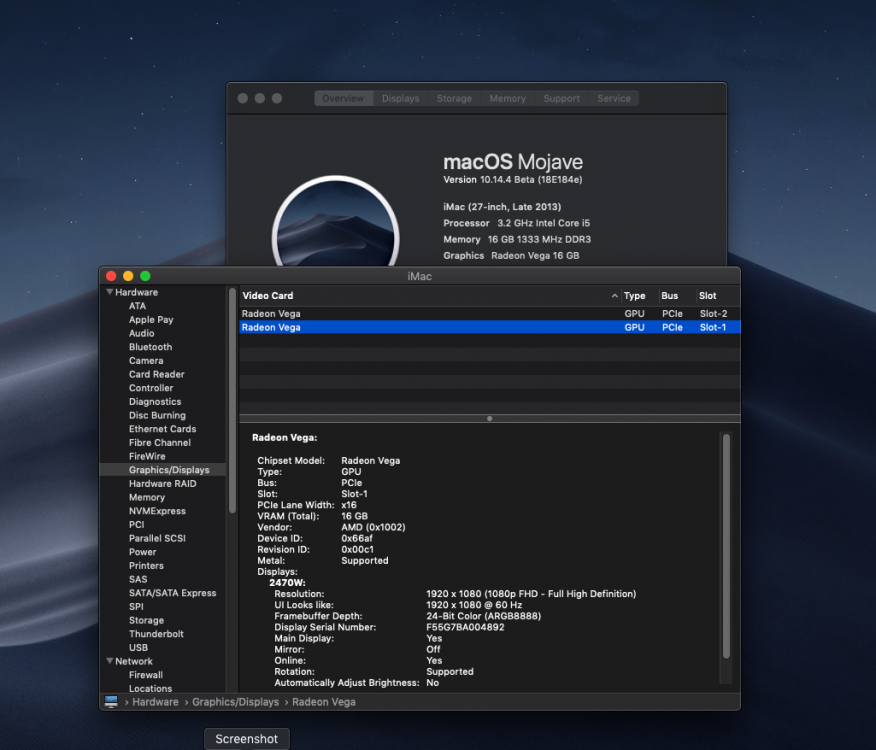This screenshot has height=750, width=876.
Task: Select Camera in the sidebar
Action: point(146,360)
